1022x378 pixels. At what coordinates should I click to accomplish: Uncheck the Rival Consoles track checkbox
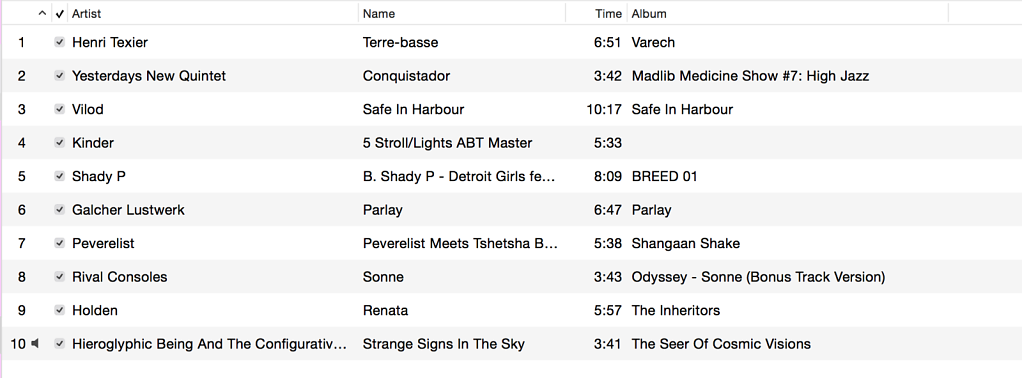(x=60, y=276)
